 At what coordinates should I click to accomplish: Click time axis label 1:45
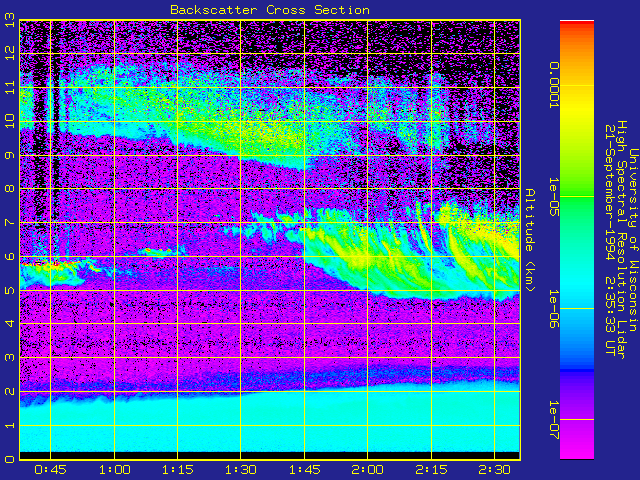[304, 470]
